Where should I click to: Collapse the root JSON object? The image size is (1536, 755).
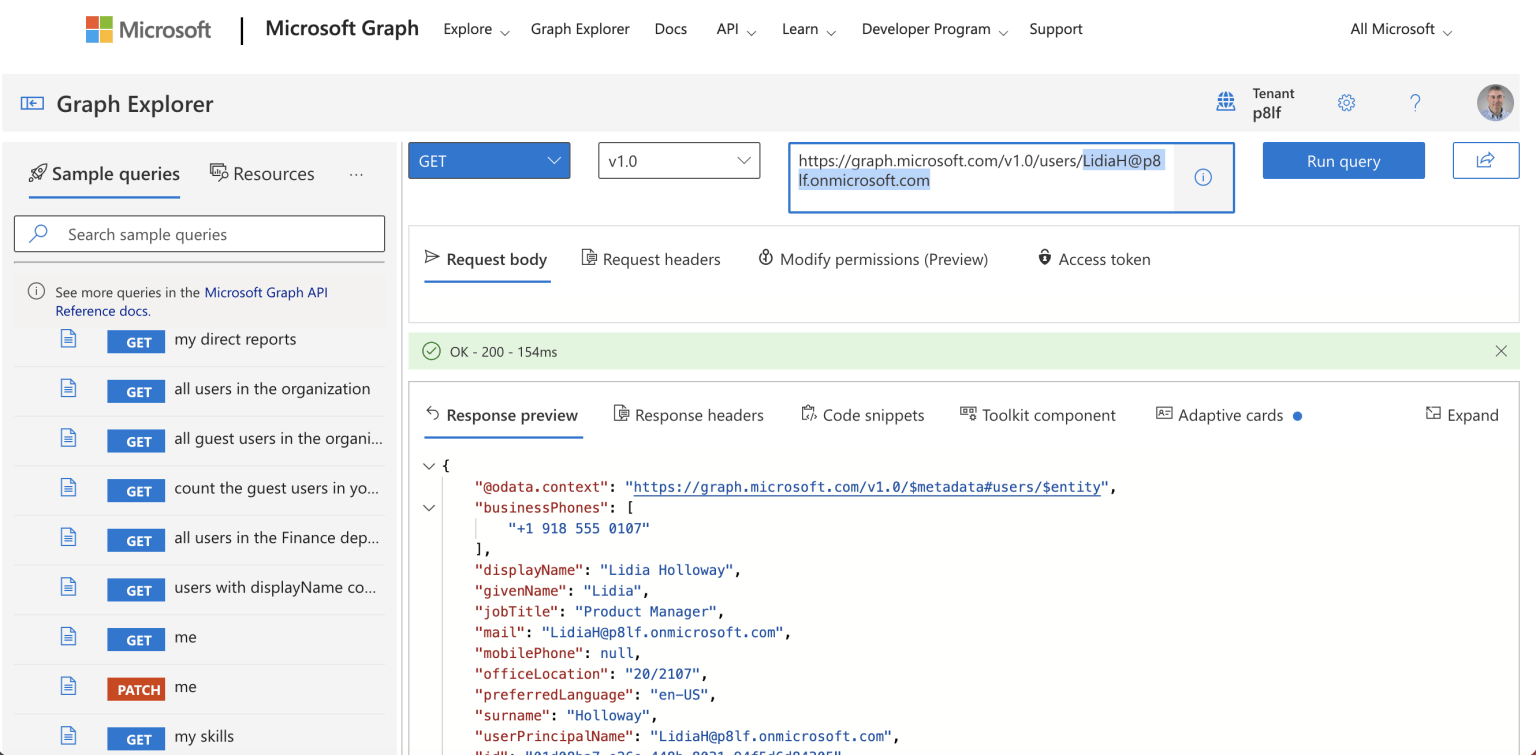click(x=429, y=466)
